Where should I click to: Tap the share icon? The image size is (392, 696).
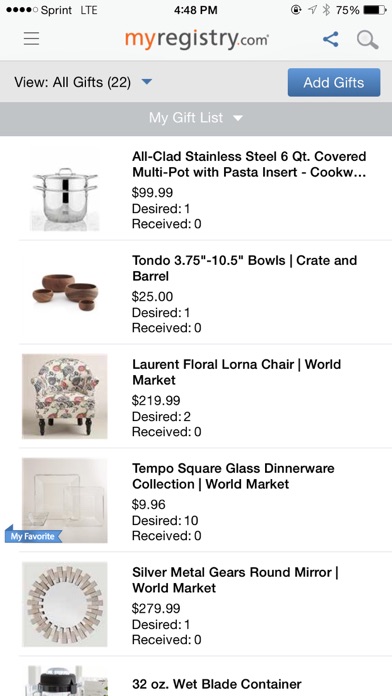pos(331,39)
